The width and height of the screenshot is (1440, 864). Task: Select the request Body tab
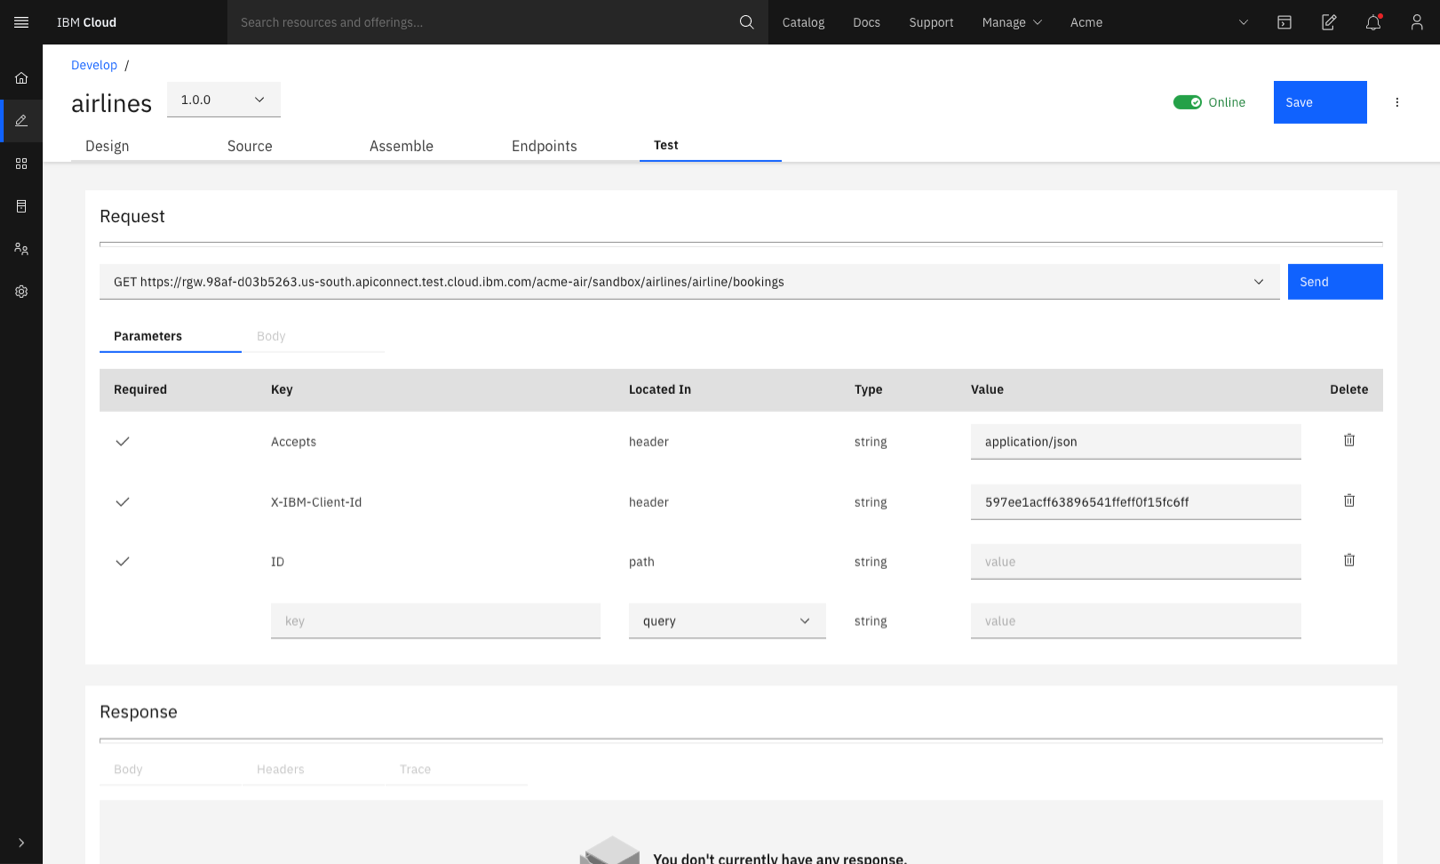coord(313,336)
